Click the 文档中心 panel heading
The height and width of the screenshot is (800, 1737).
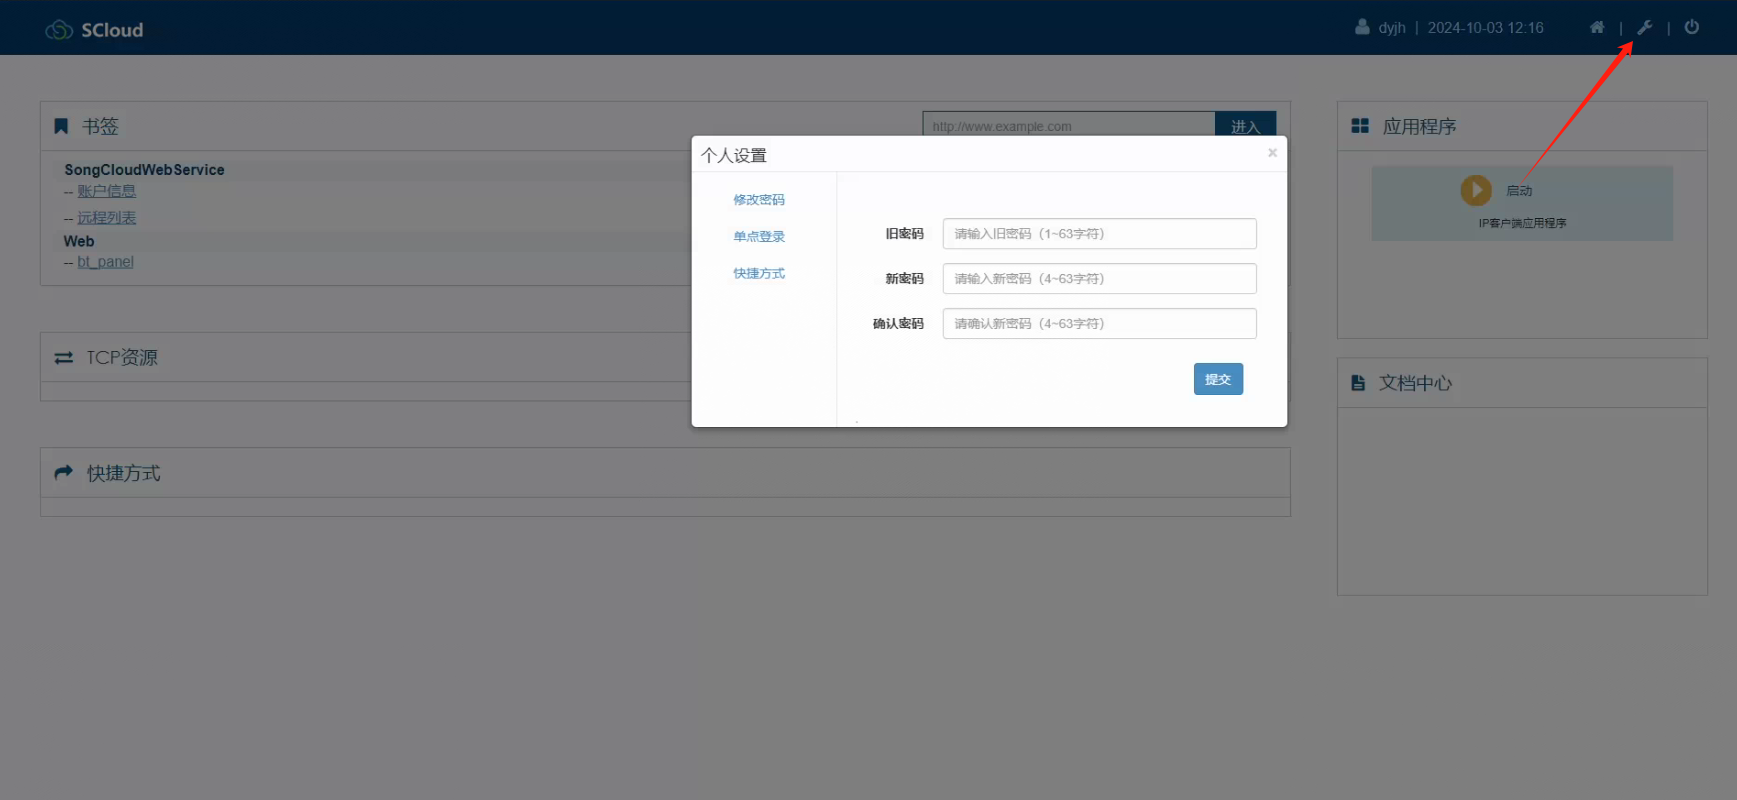pyautogui.click(x=1415, y=383)
